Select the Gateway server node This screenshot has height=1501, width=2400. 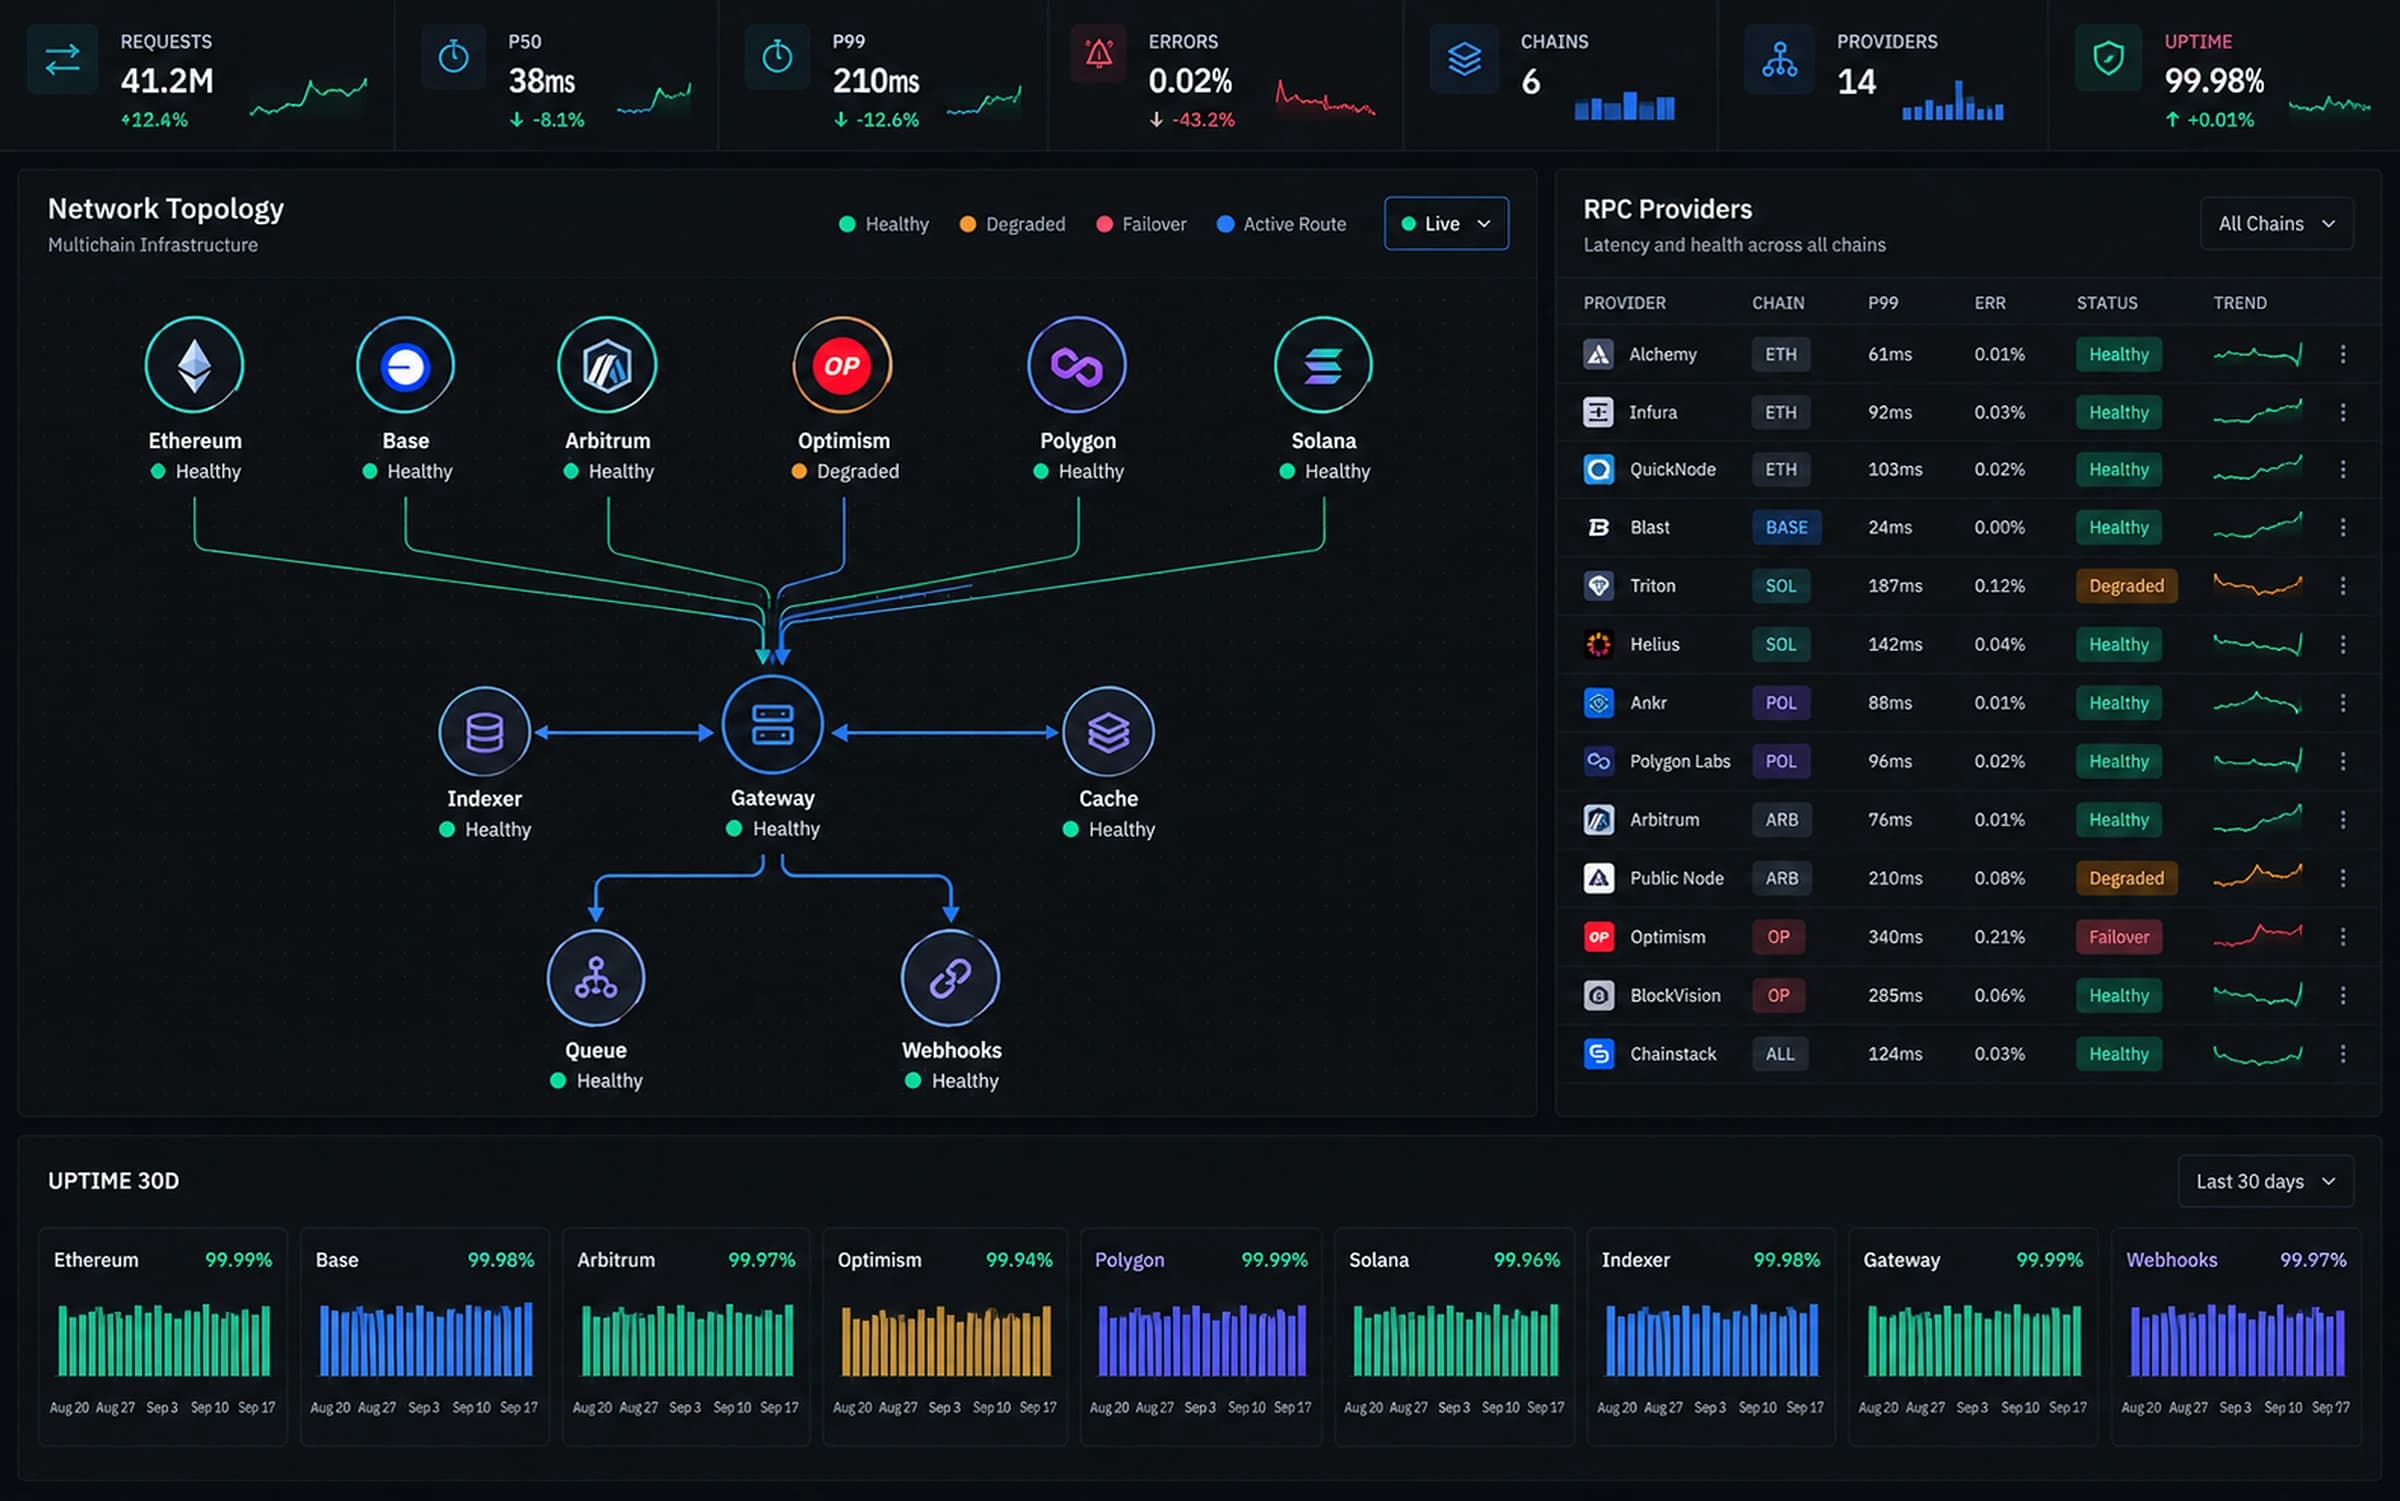click(772, 725)
